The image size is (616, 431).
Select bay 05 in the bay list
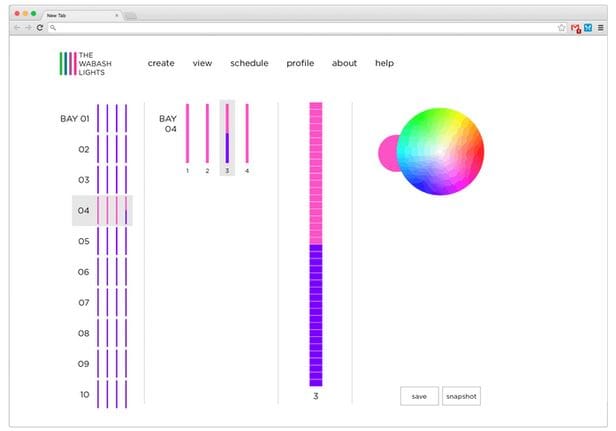102,241
